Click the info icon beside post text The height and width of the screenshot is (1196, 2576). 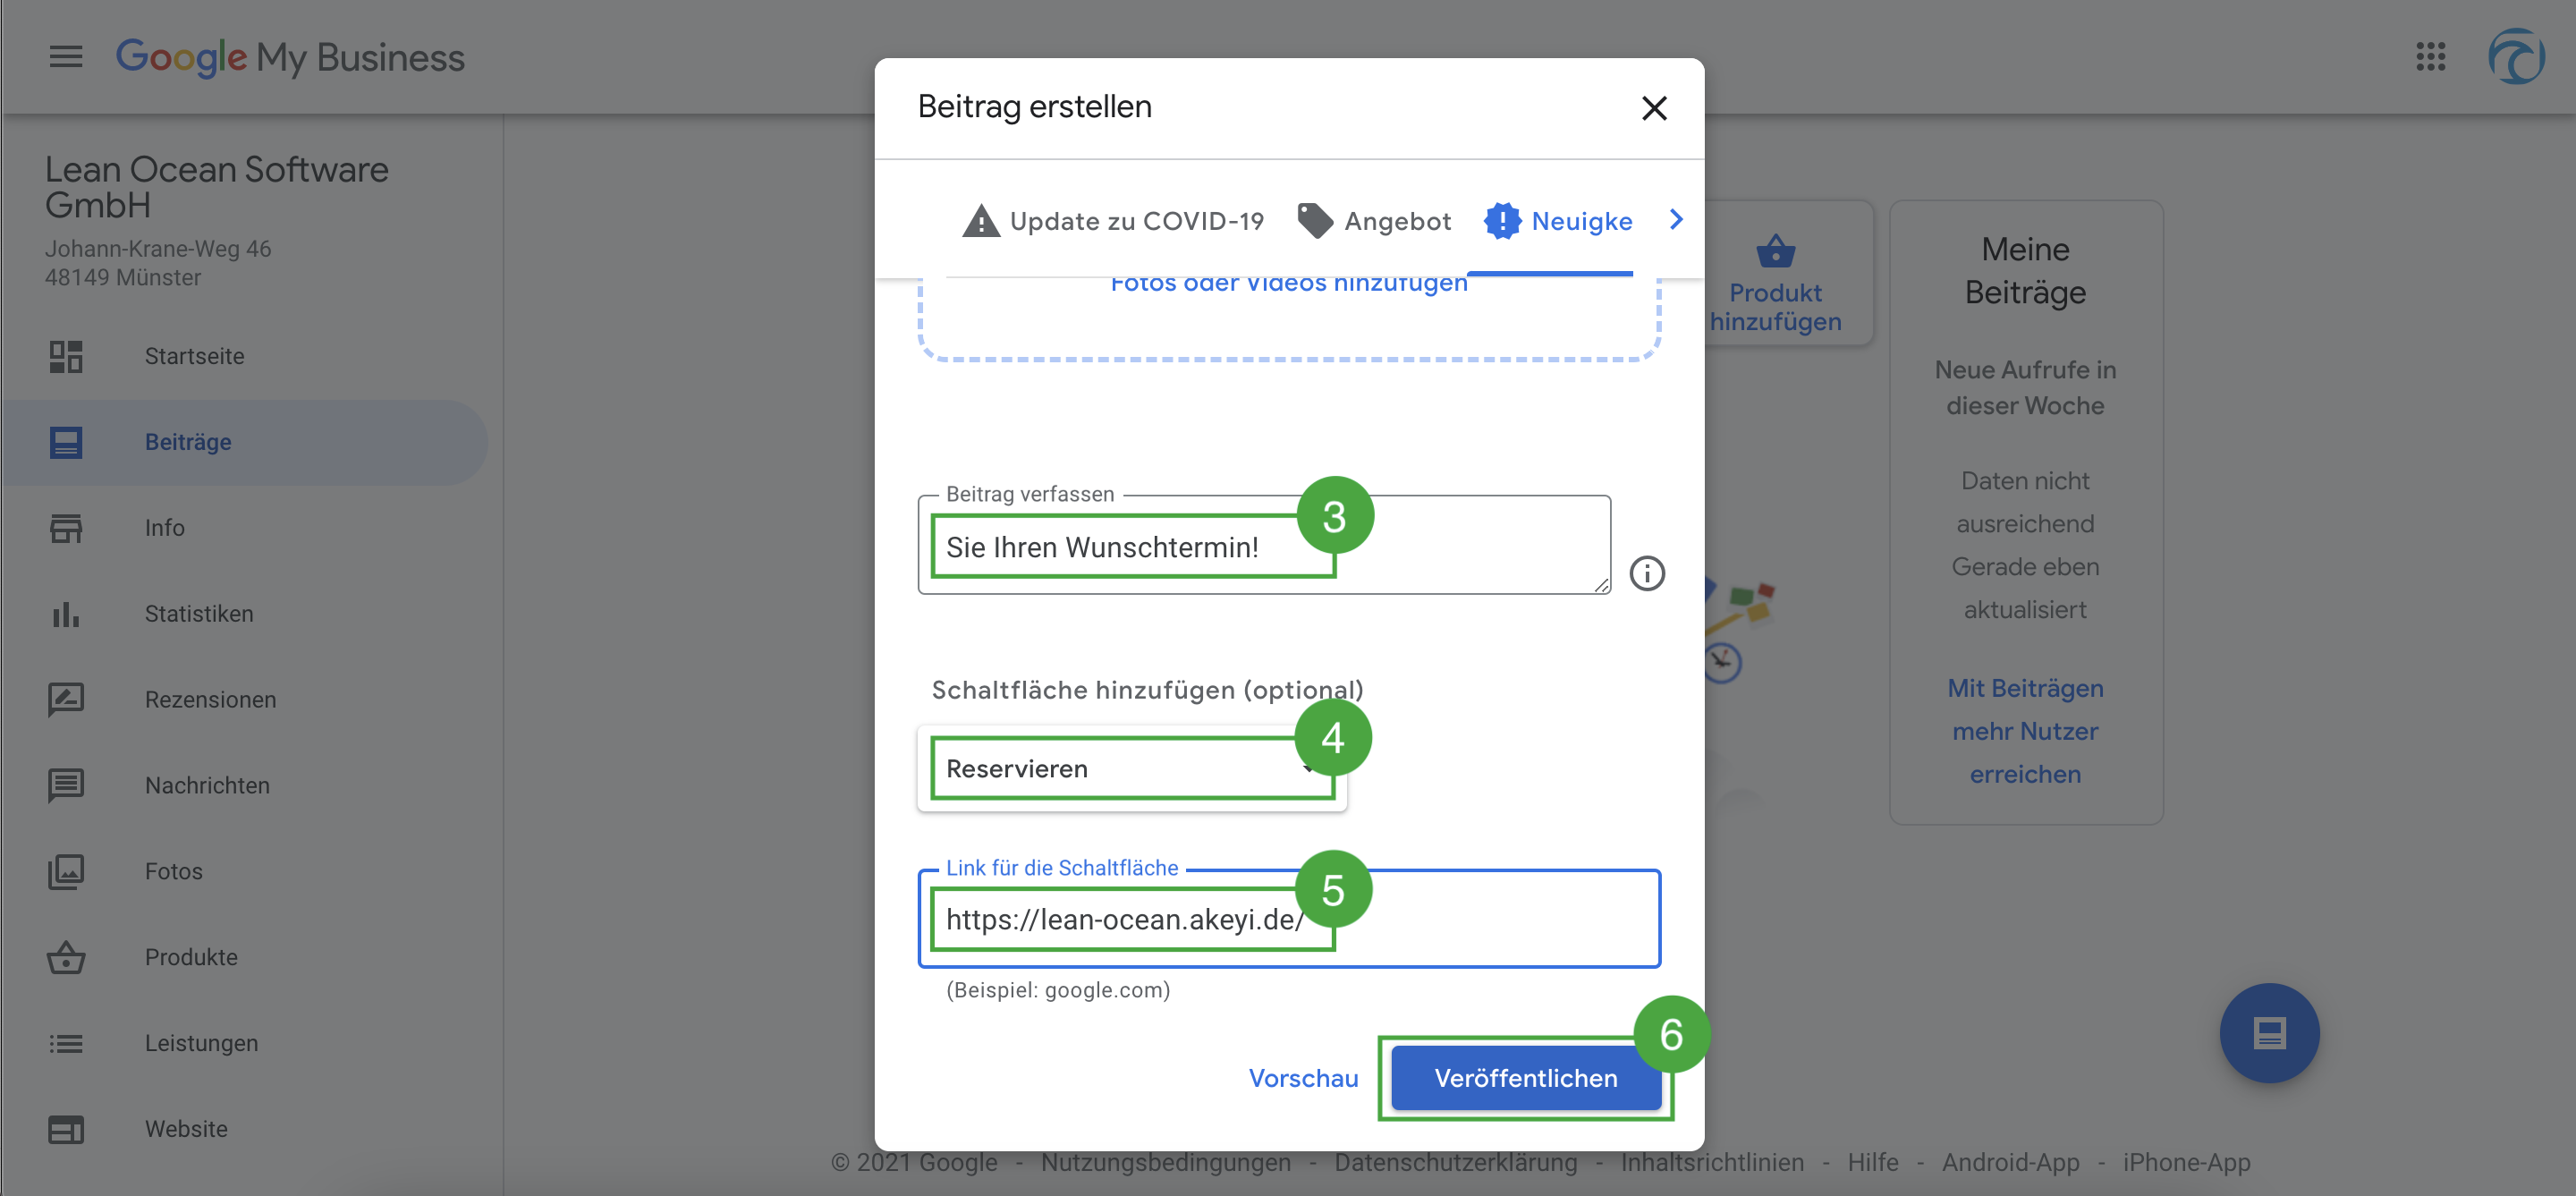pos(1646,573)
